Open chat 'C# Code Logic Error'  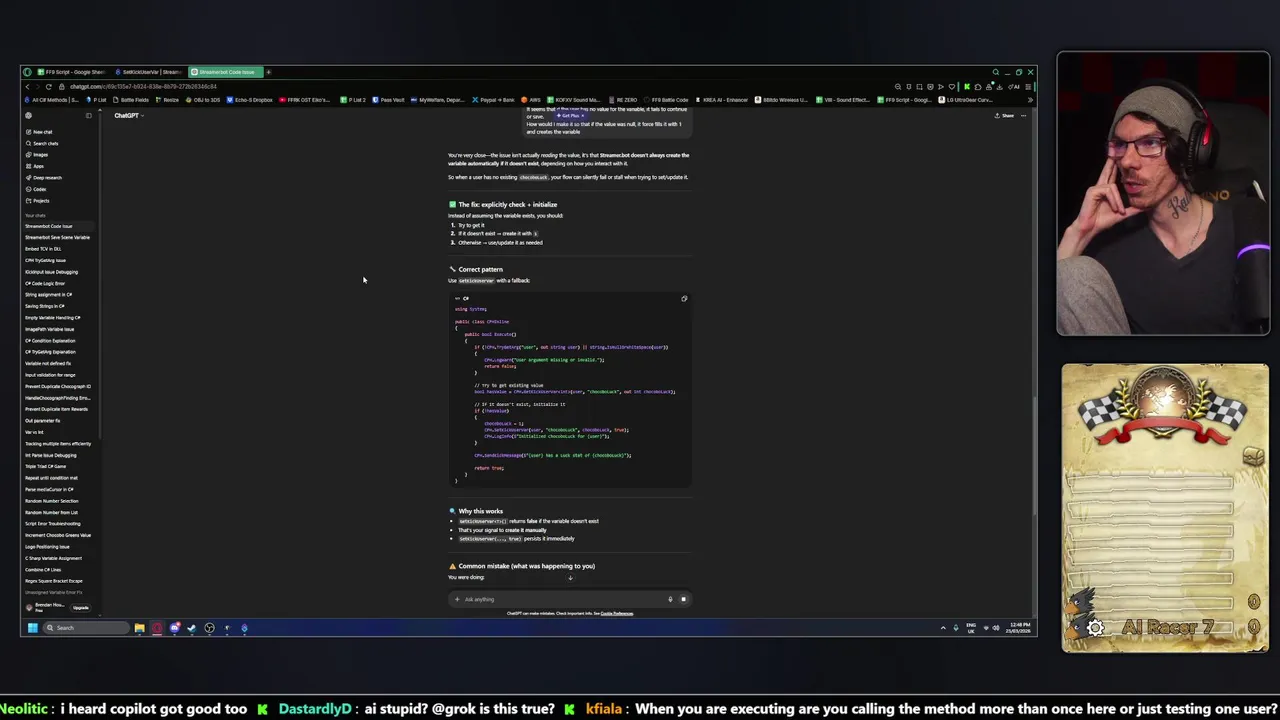pyautogui.click(x=45, y=283)
